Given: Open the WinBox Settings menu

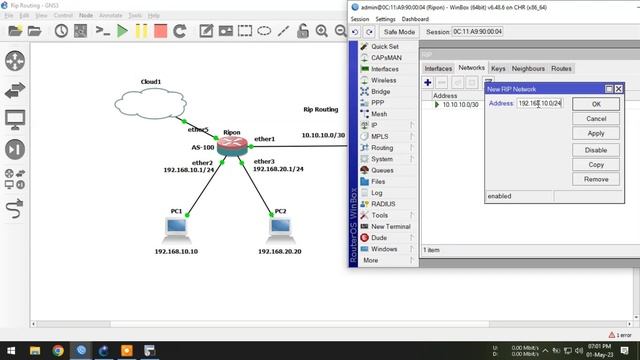Looking at the screenshot, I should click(385, 19).
